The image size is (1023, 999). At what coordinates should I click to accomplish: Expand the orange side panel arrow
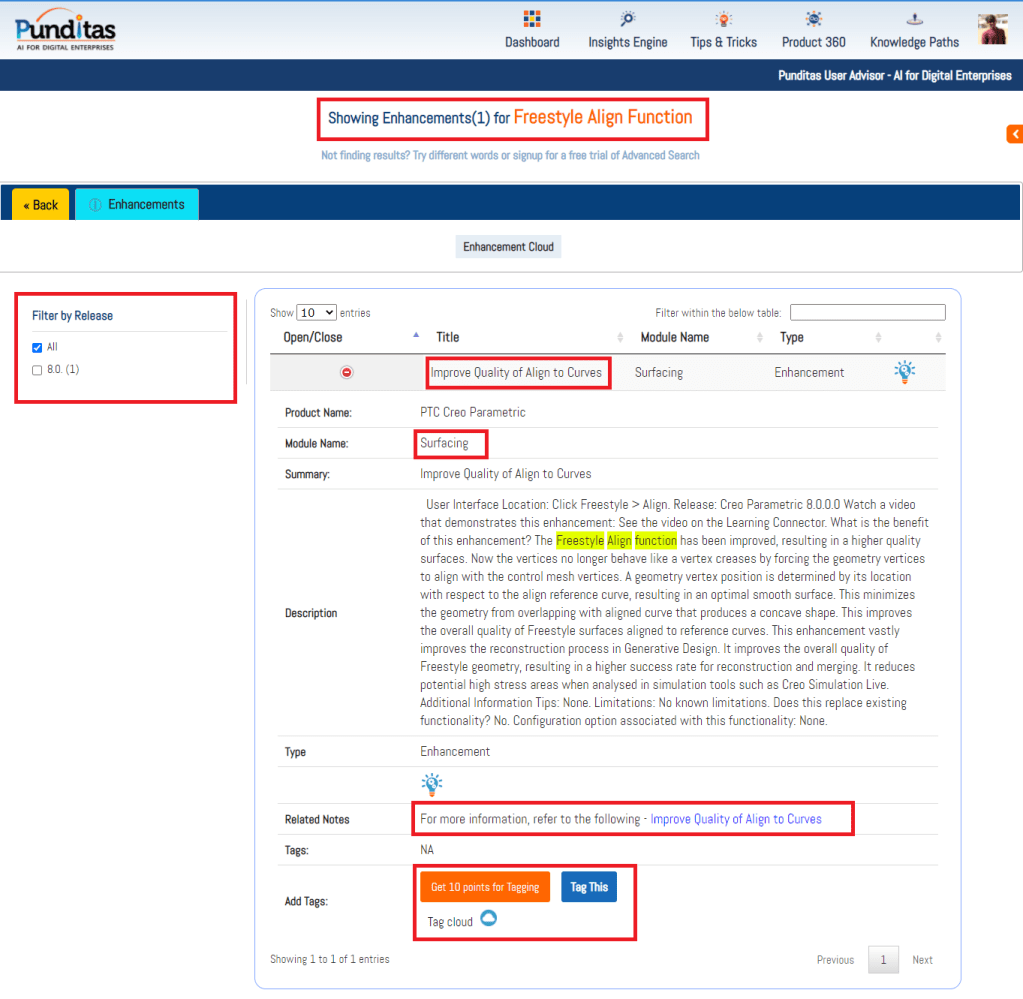[x=1014, y=134]
